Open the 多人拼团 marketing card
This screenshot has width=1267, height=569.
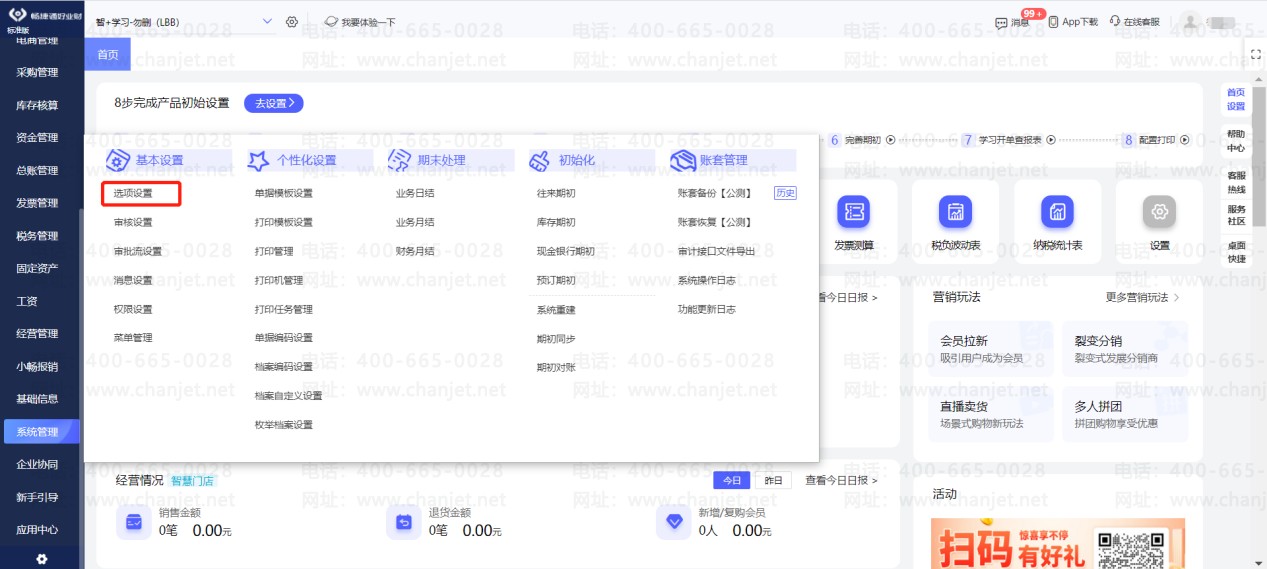[x=1125, y=414]
